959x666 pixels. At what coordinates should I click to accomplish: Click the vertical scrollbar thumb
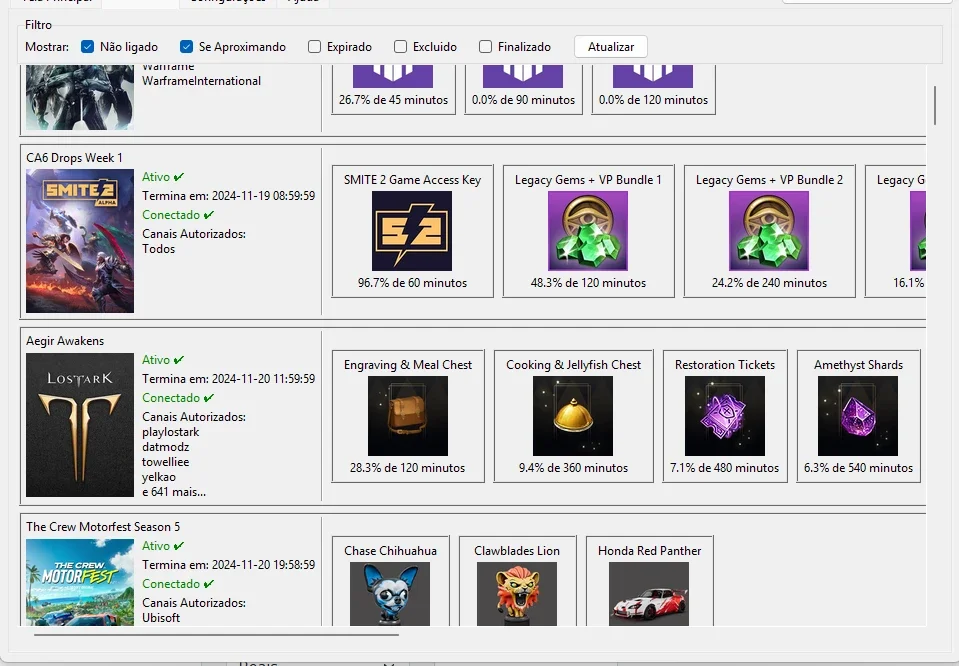point(935,105)
